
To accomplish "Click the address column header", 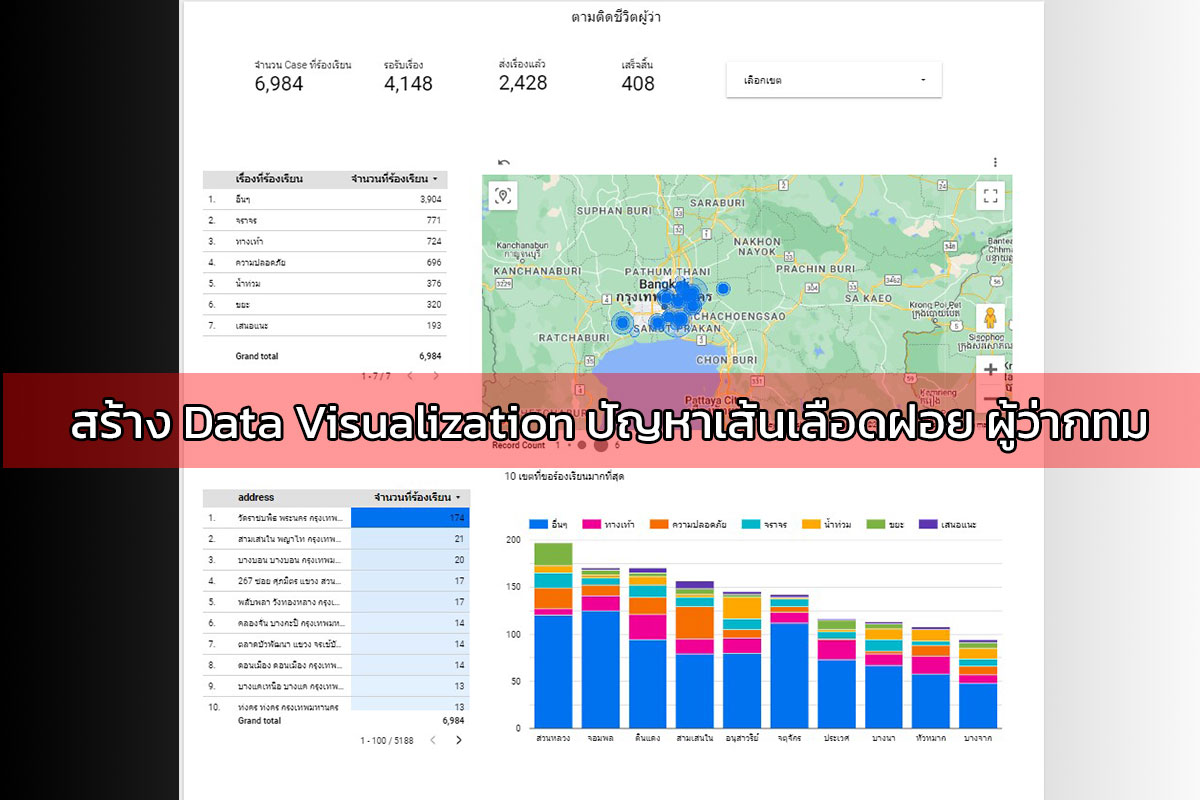I will click(x=256, y=497).
